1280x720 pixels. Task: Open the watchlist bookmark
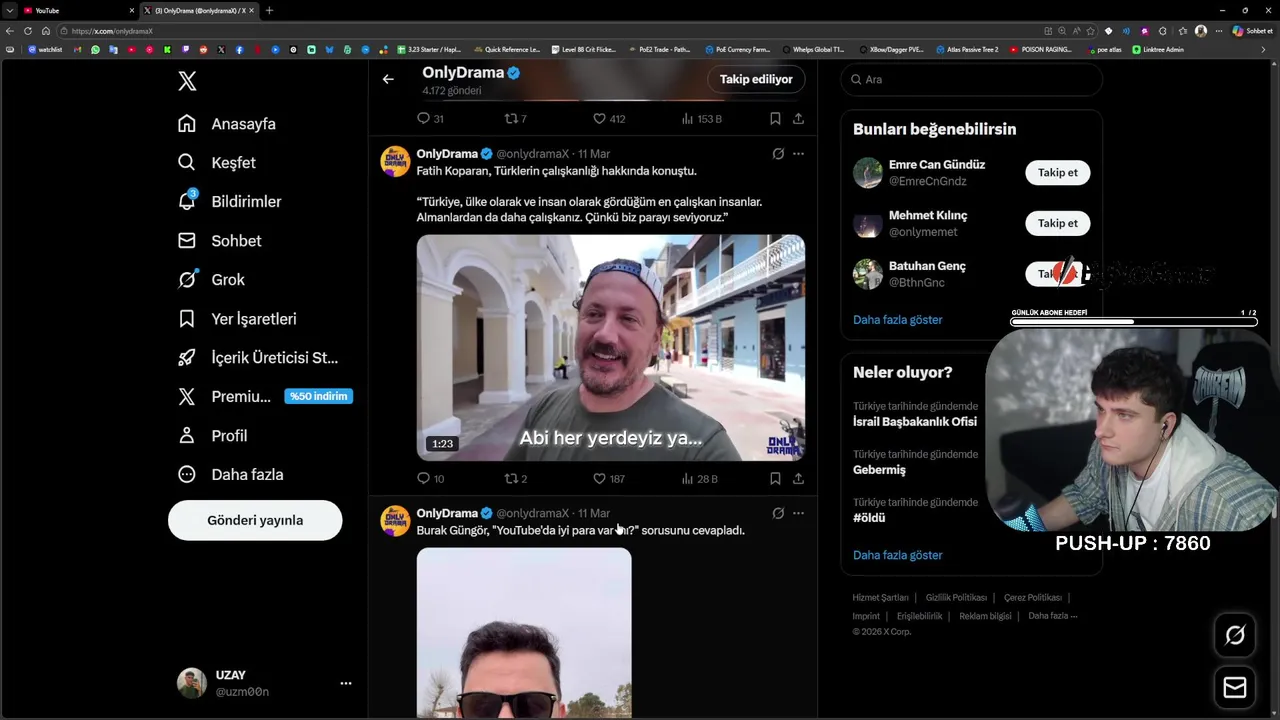(x=45, y=49)
